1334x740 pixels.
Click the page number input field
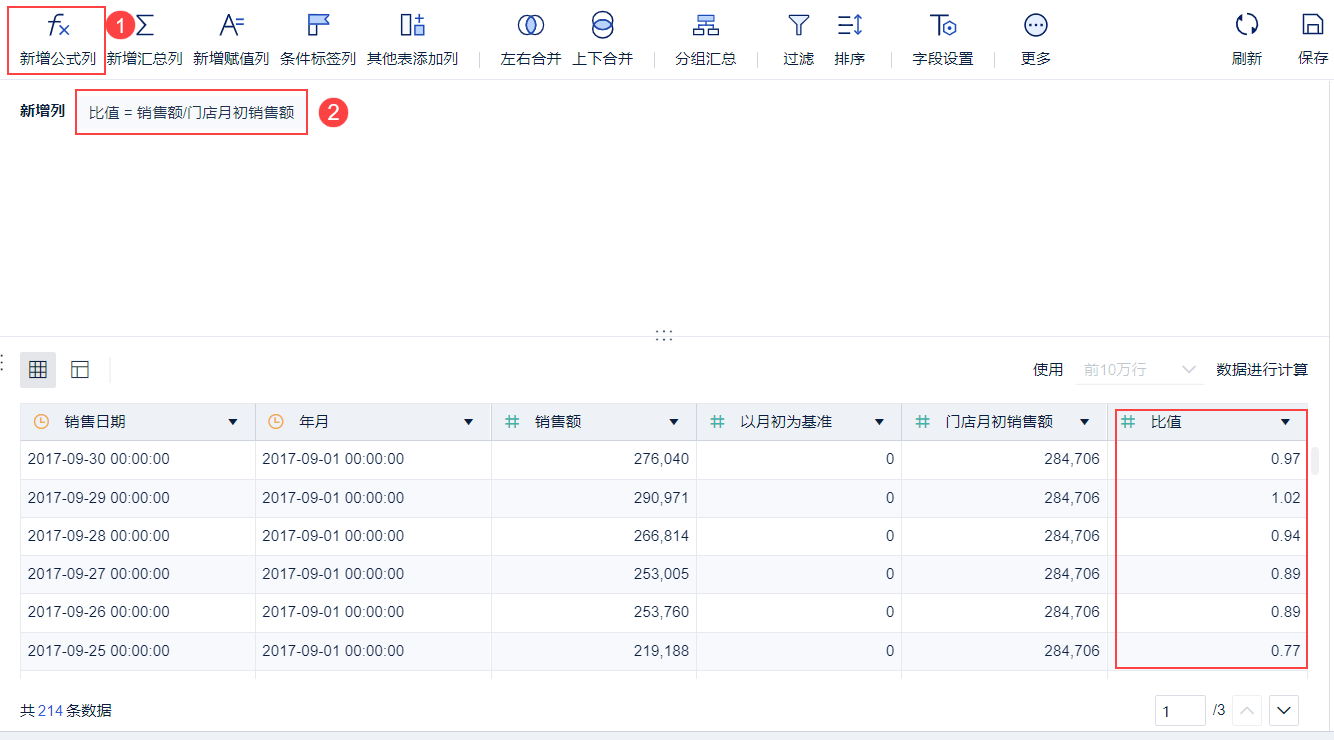coord(1180,710)
